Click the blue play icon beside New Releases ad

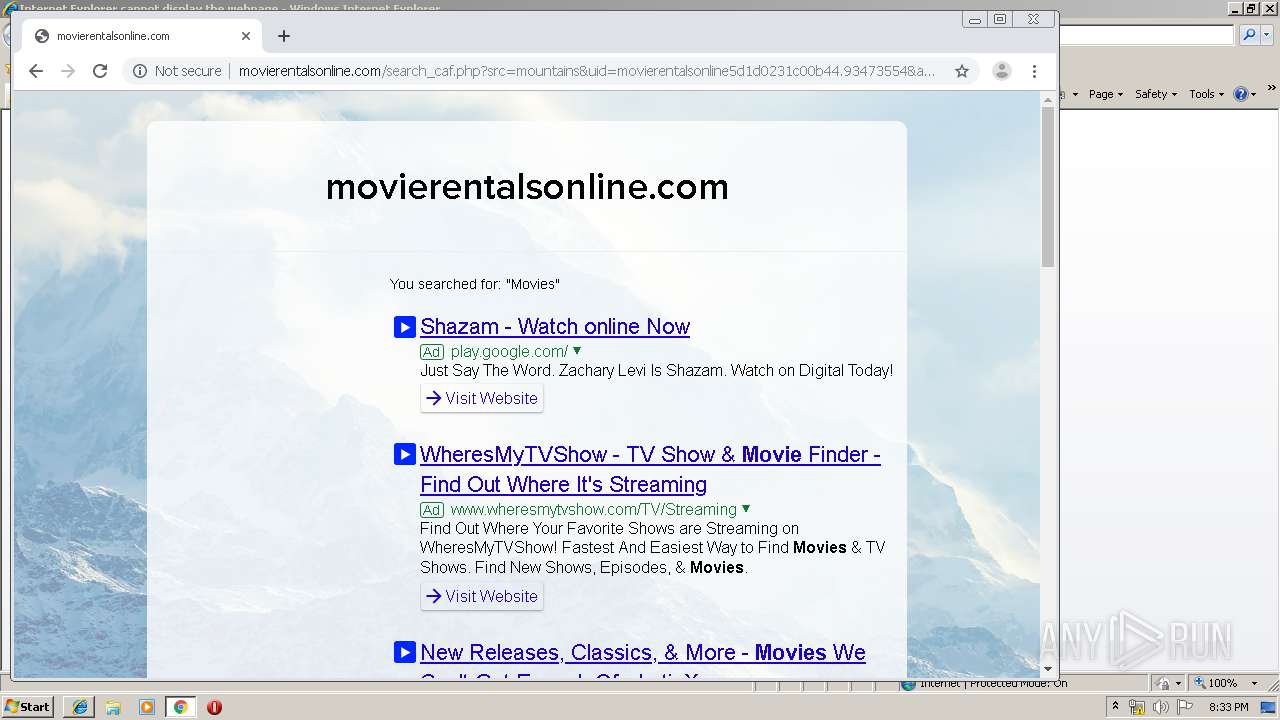coord(404,653)
